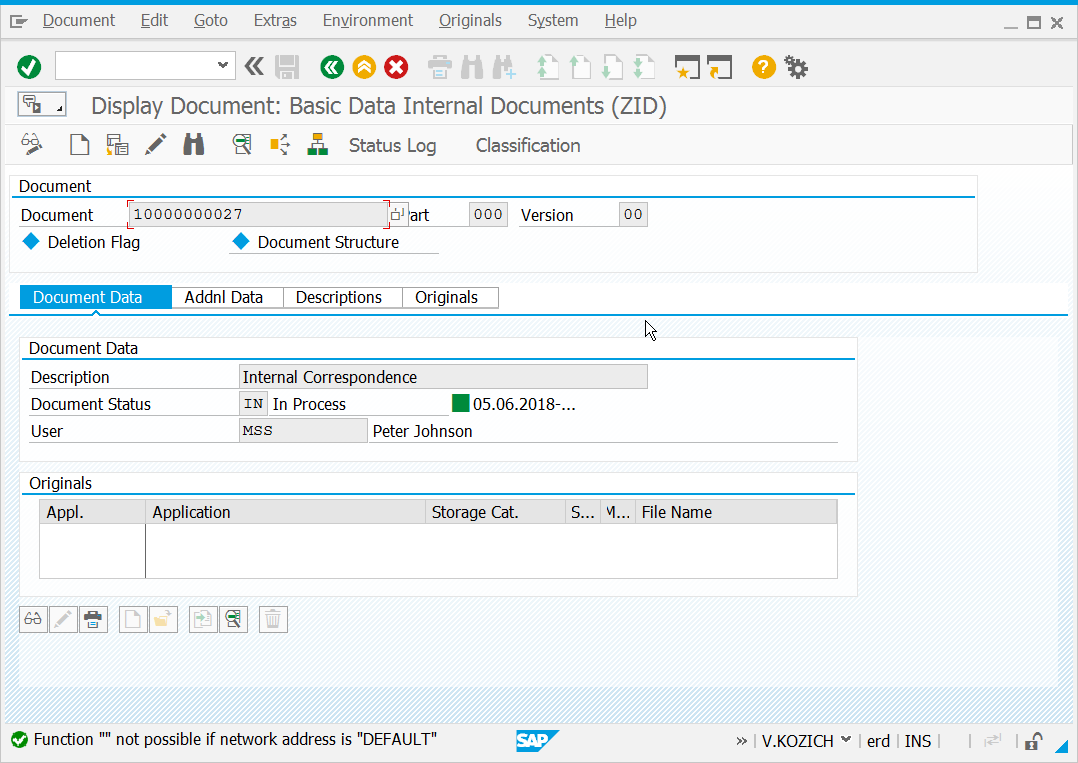
Task: Click the Print icon in toolbar
Action: (440, 67)
